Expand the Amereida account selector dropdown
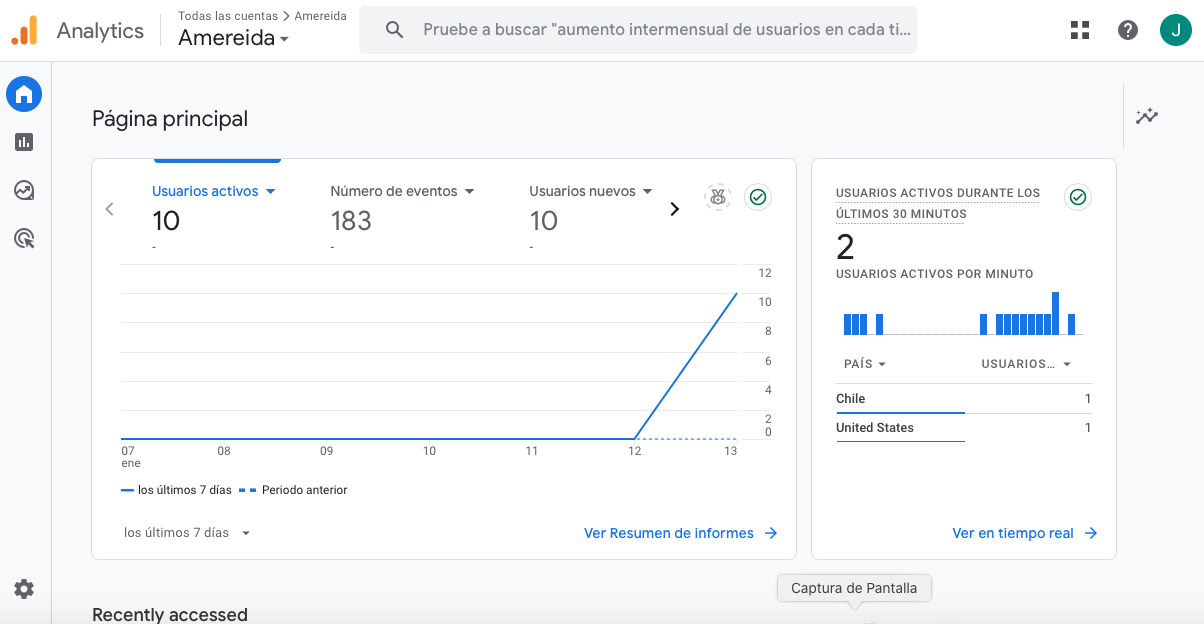 234,39
